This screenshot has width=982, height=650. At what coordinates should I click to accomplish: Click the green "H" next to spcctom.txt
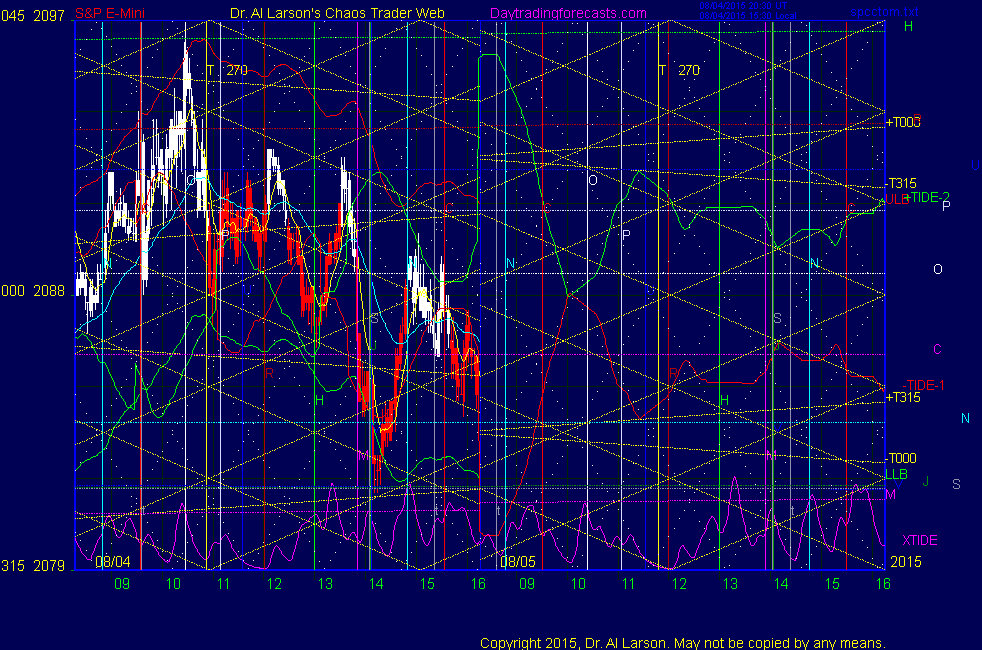[908, 26]
